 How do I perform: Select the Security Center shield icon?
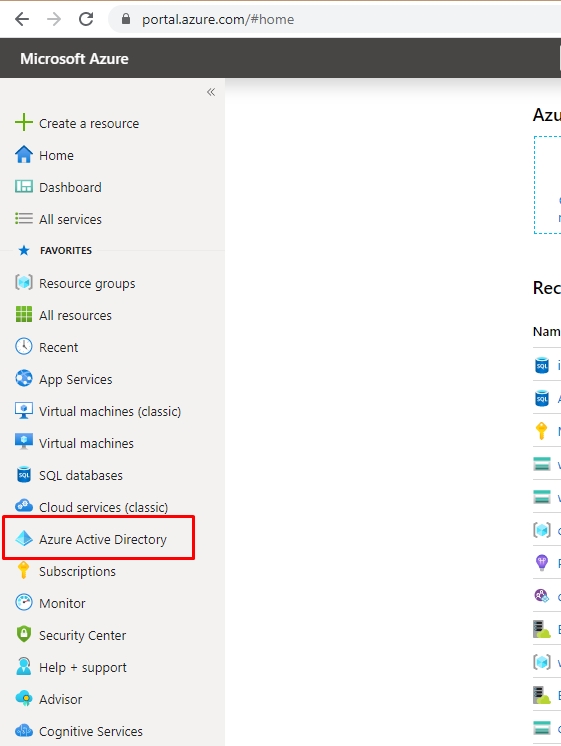point(23,634)
